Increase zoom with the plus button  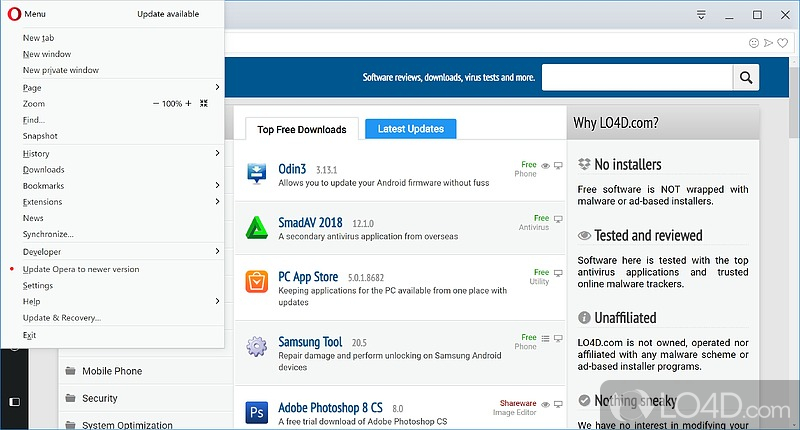[x=188, y=103]
